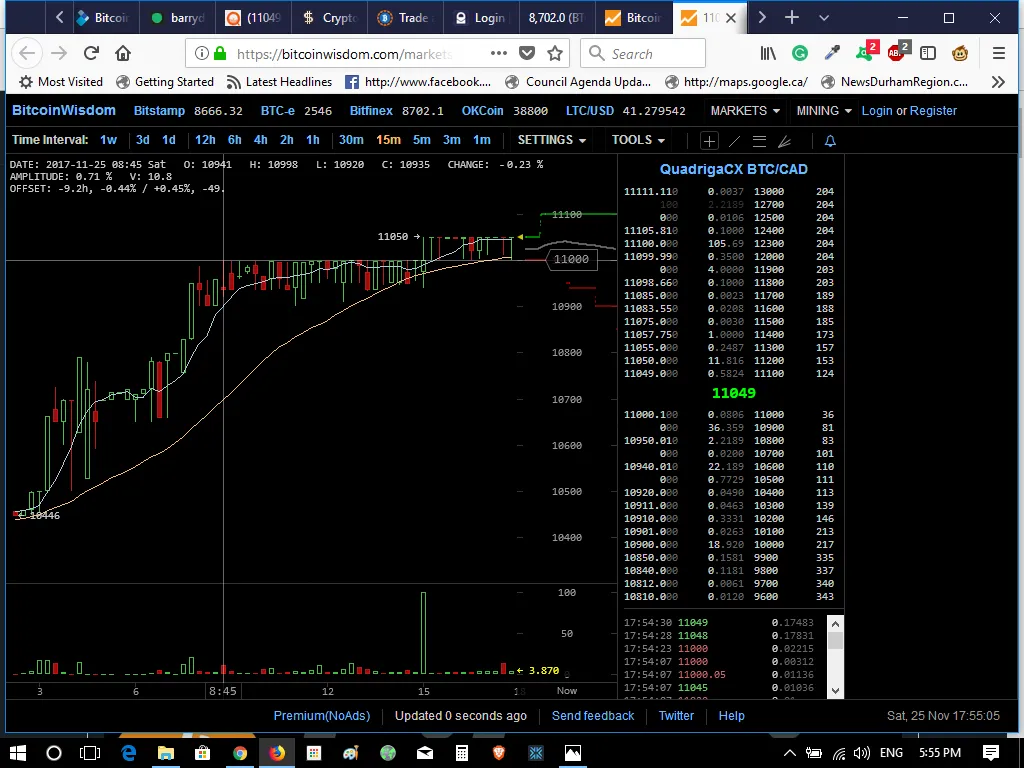Go to the Firefox home page

123,54
